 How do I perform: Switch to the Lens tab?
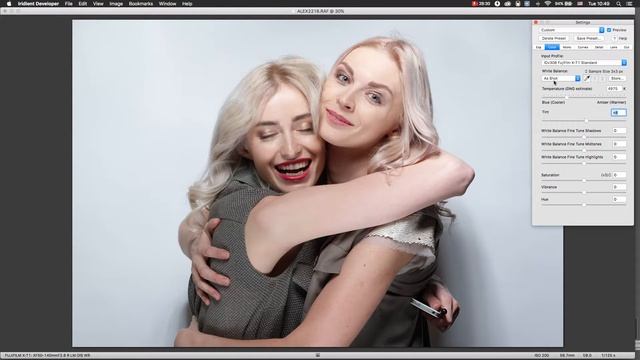point(613,47)
